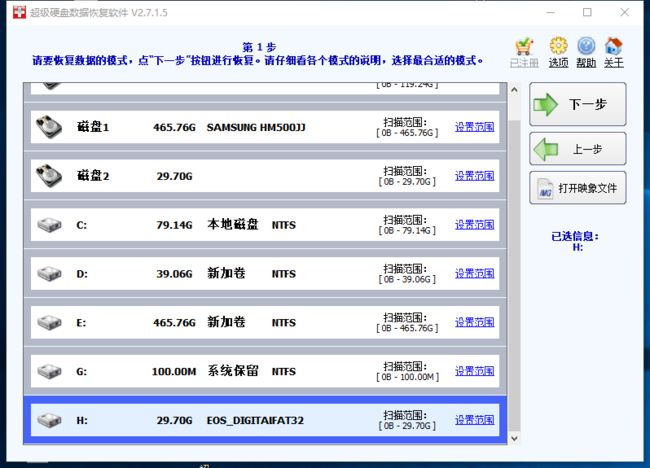
Task: Click the scroll up arrow of disk list
Action: coord(514,89)
